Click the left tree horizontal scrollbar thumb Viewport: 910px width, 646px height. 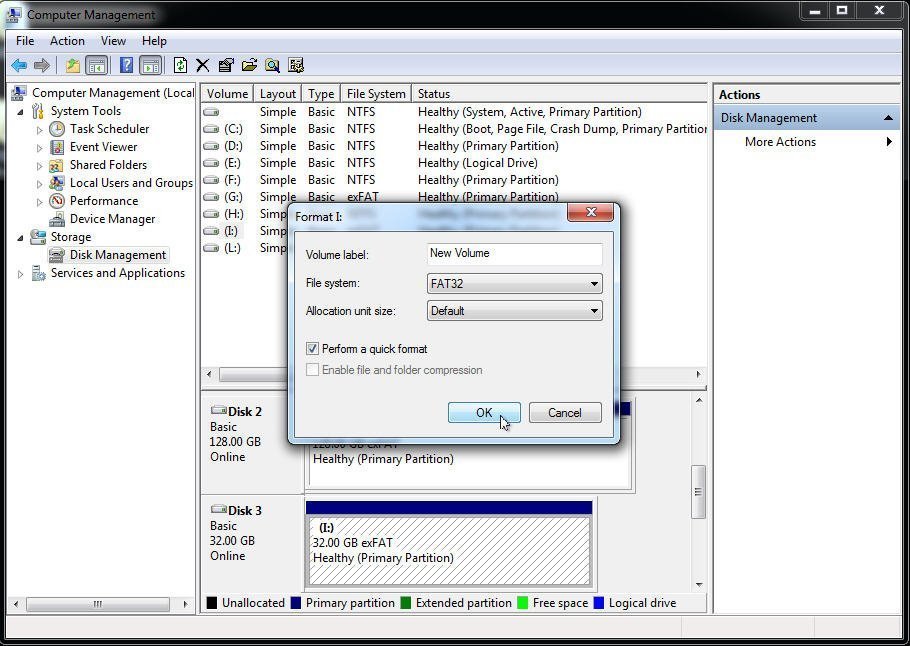(98, 604)
